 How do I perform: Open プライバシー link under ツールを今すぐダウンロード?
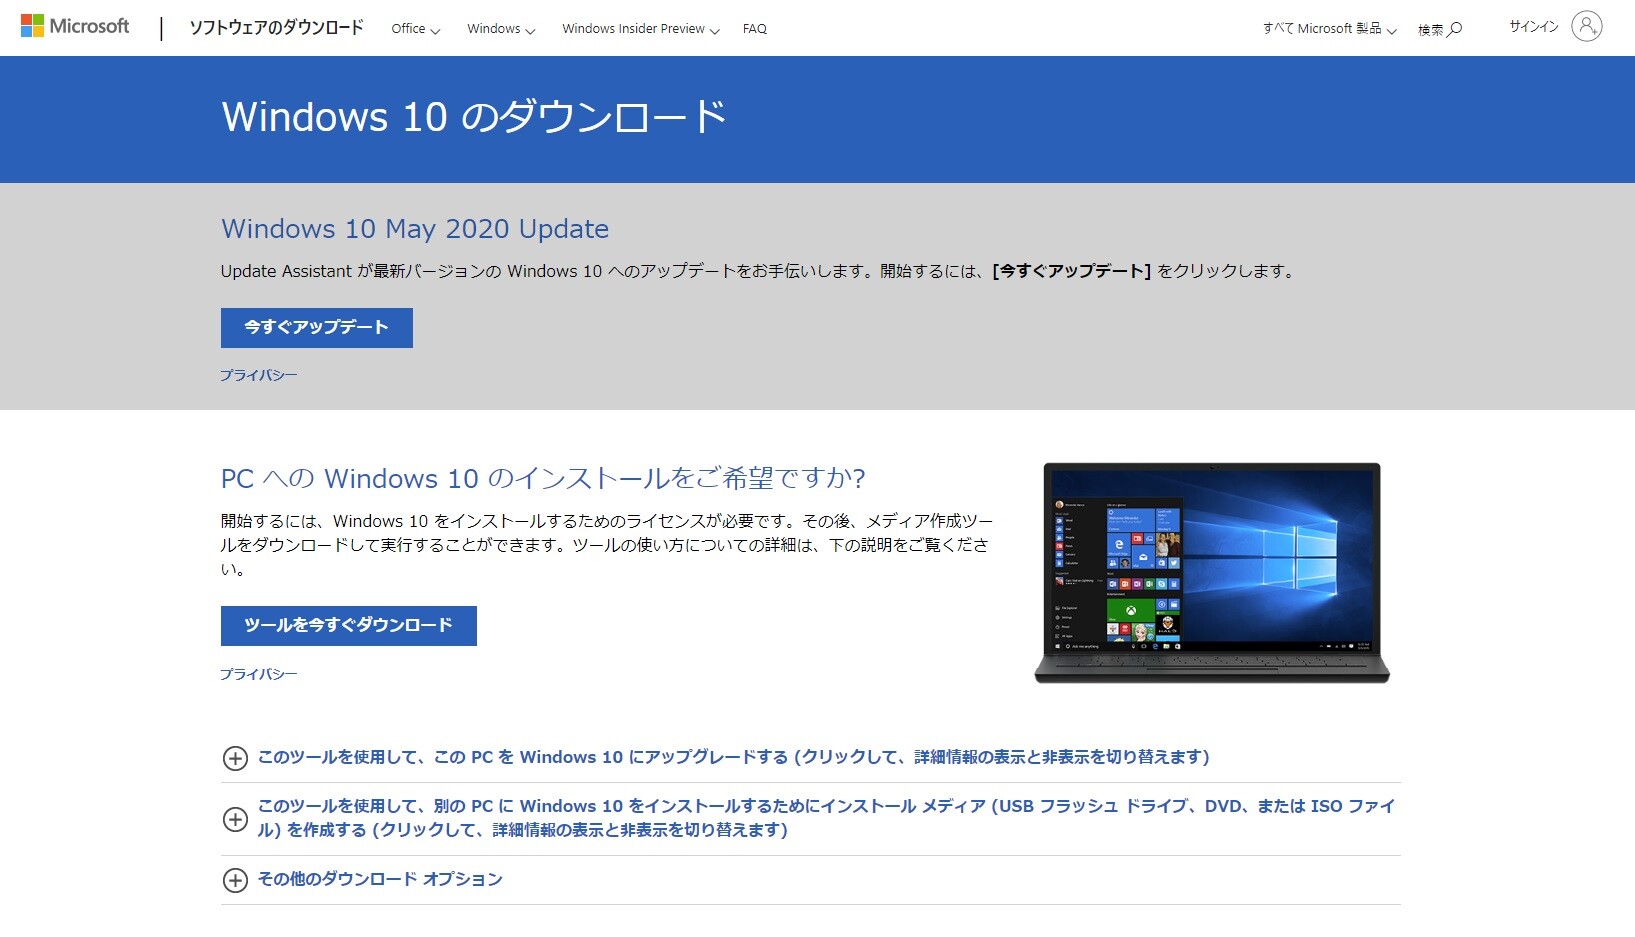click(259, 674)
